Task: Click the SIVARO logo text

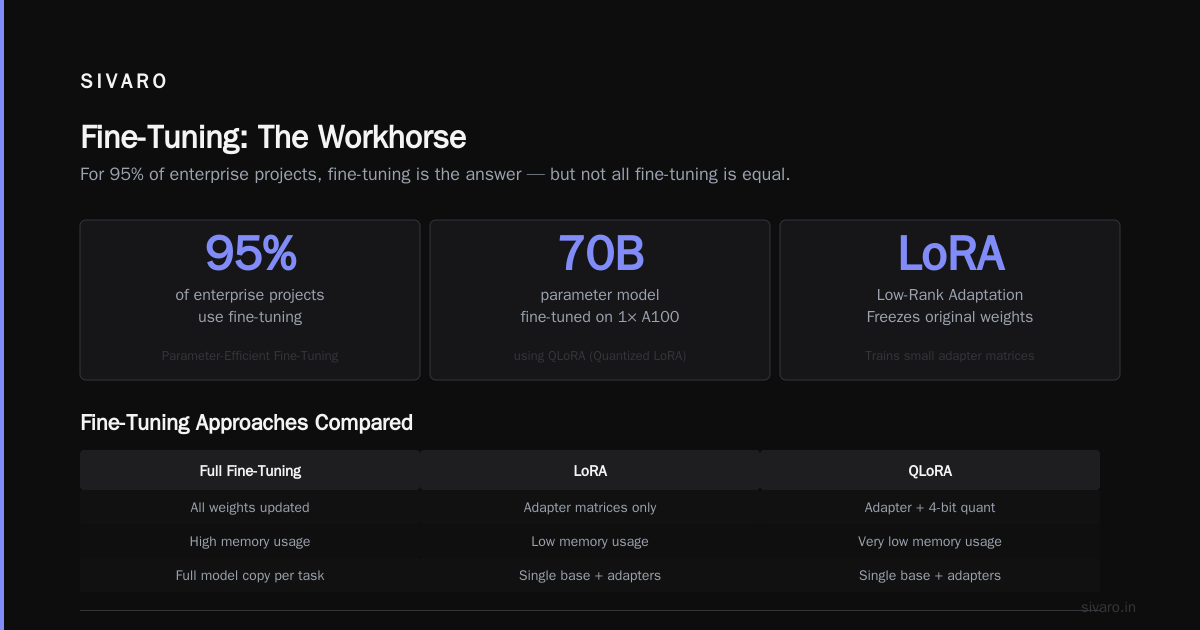Action: [x=124, y=82]
